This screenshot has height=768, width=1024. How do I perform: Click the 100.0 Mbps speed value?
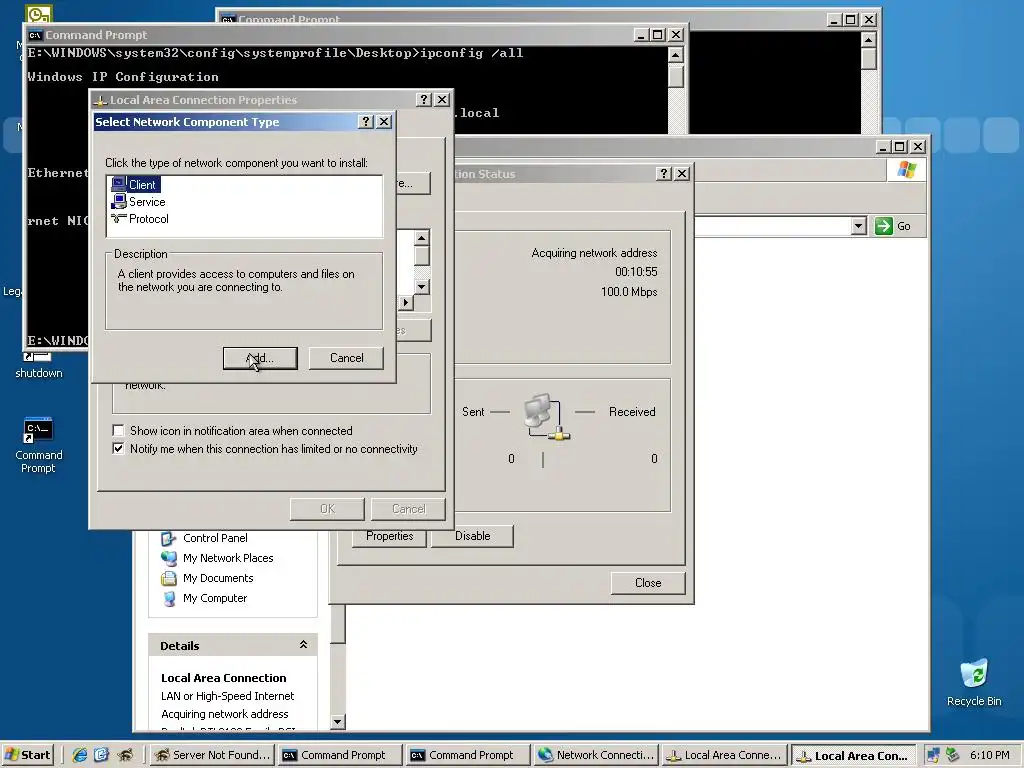pyautogui.click(x=629, y=292)
